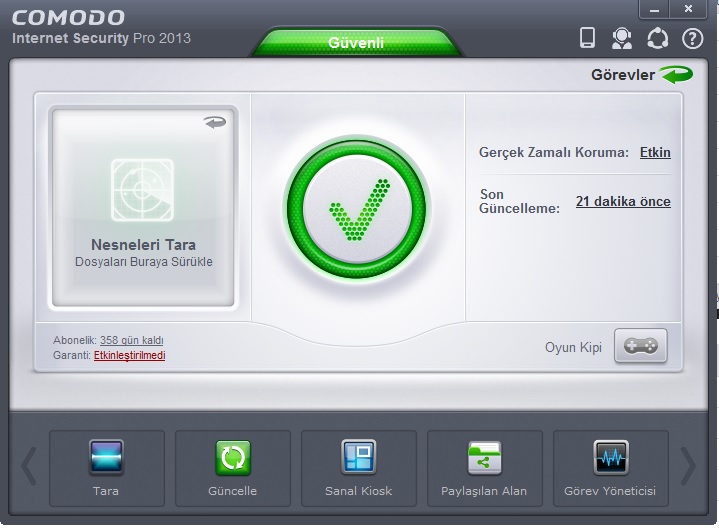
Task: Click Gerçek Zamanlı Koruma label
Action: [x=553, y=152]
